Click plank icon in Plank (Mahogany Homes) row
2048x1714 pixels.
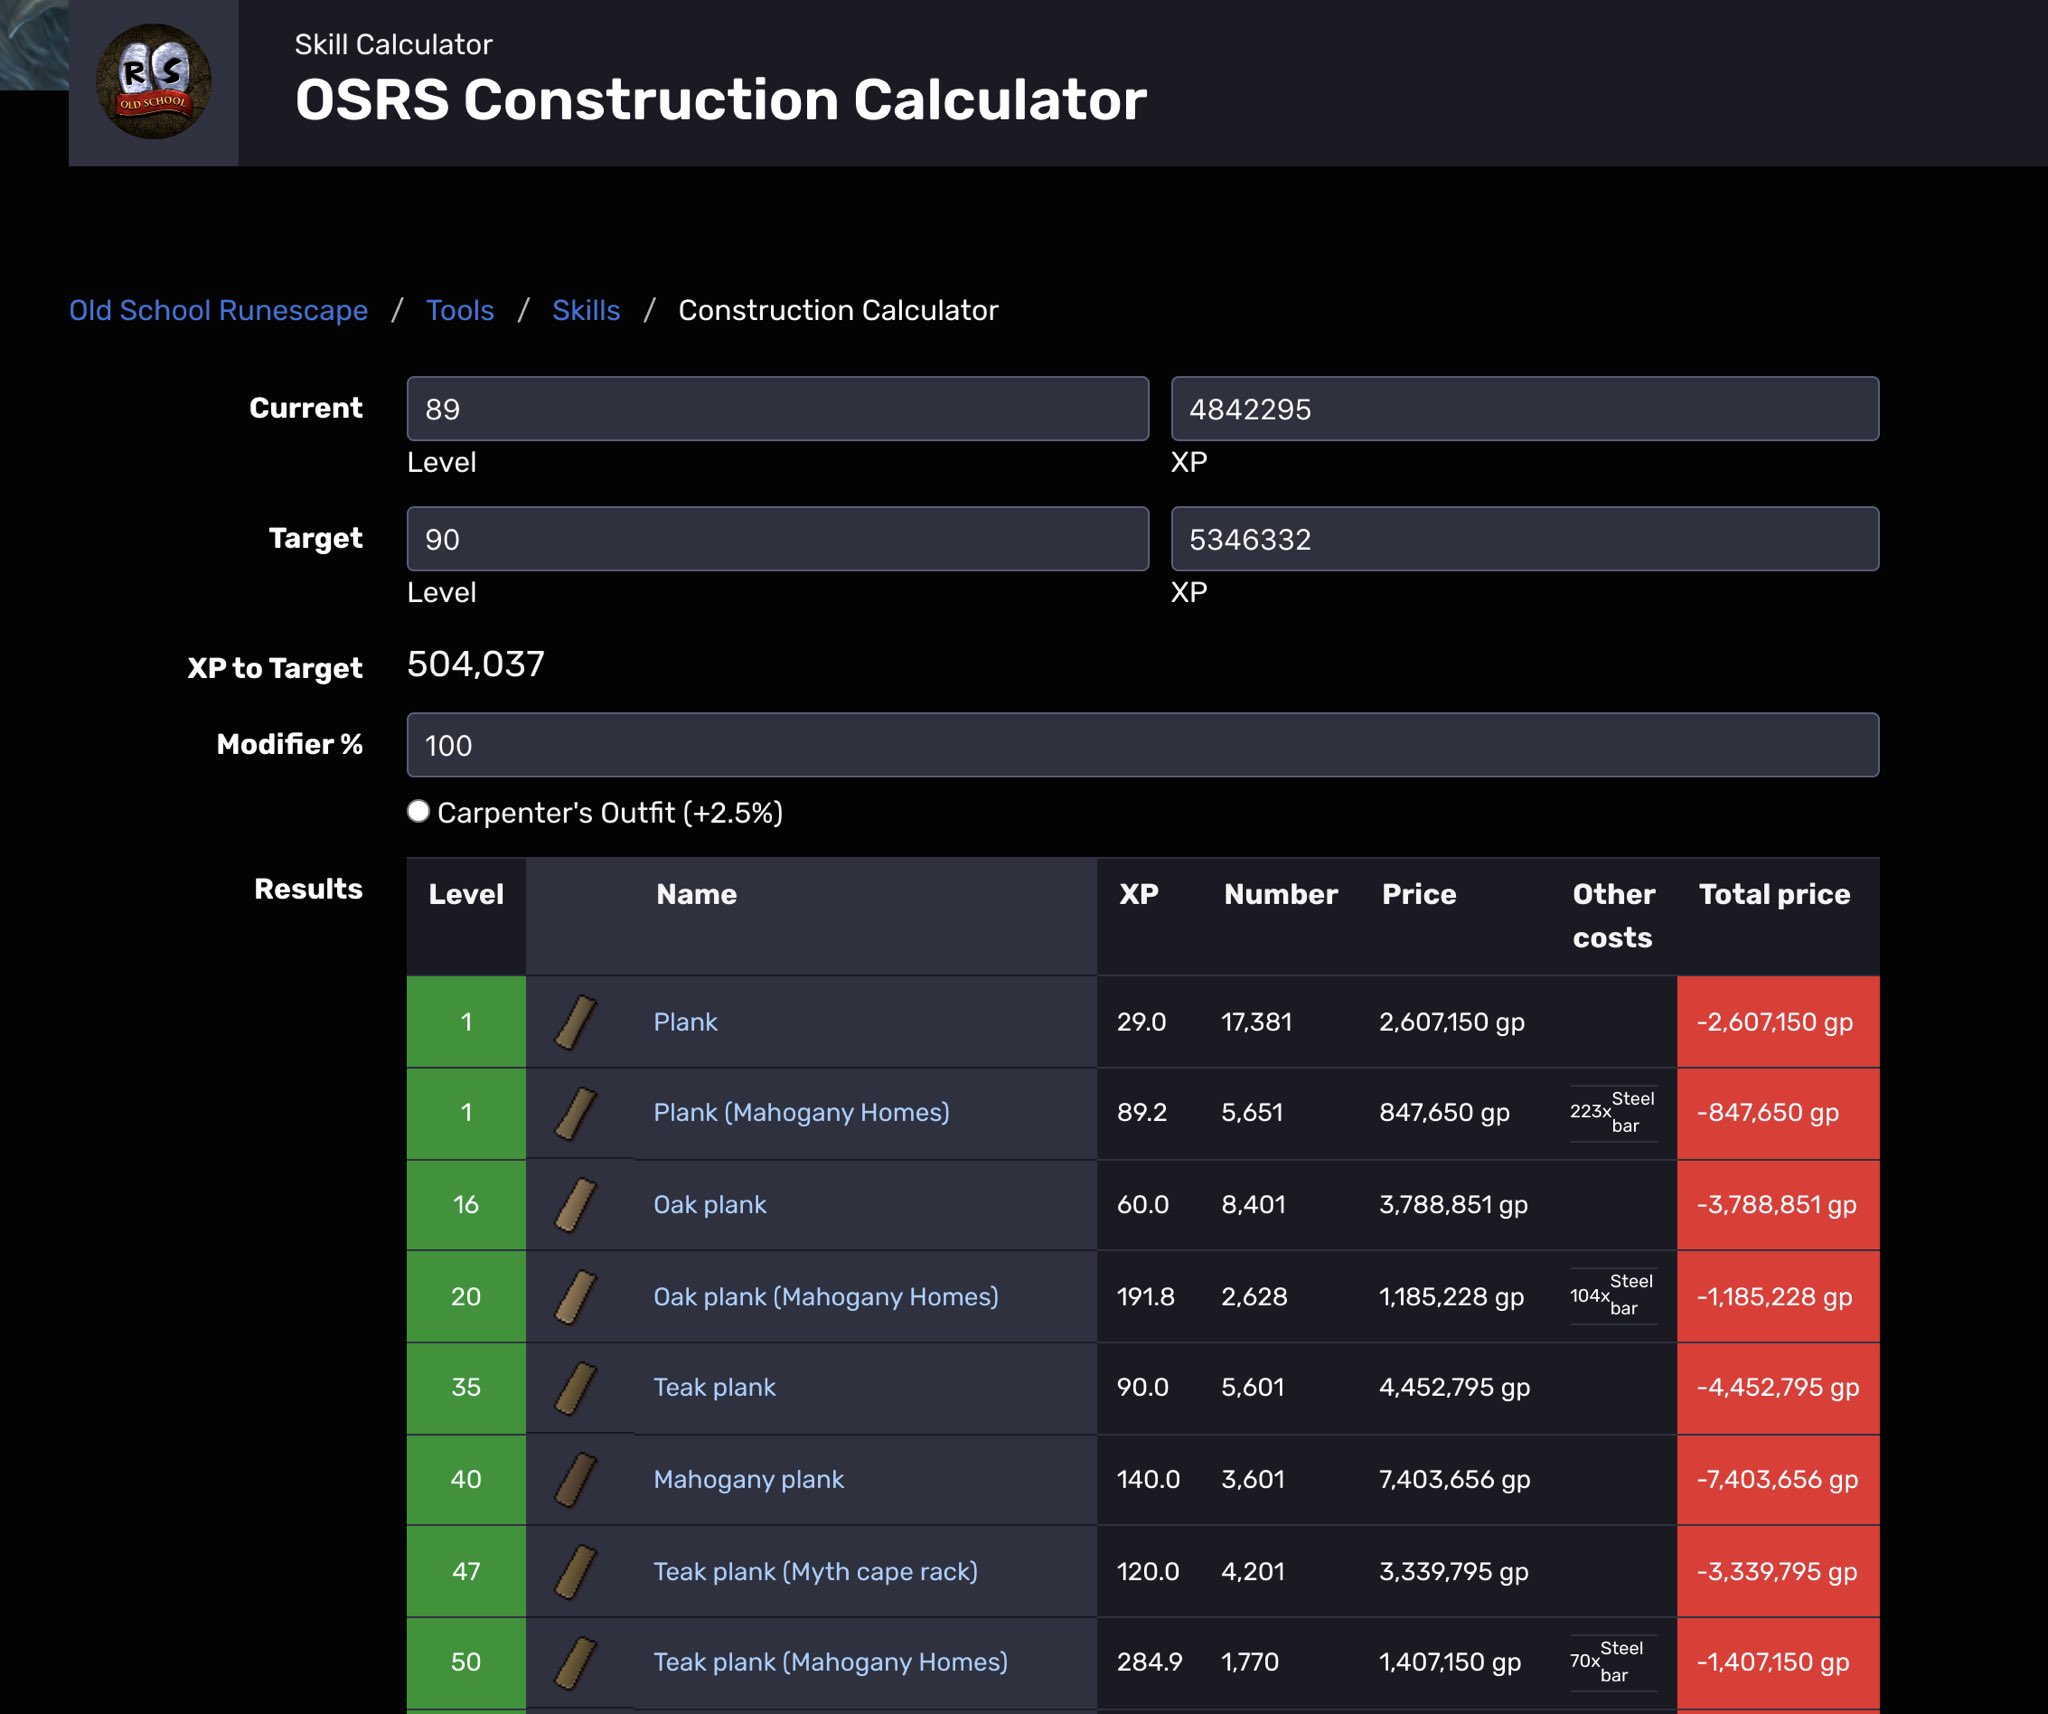pyautogui.click(x=576, y=1113)
